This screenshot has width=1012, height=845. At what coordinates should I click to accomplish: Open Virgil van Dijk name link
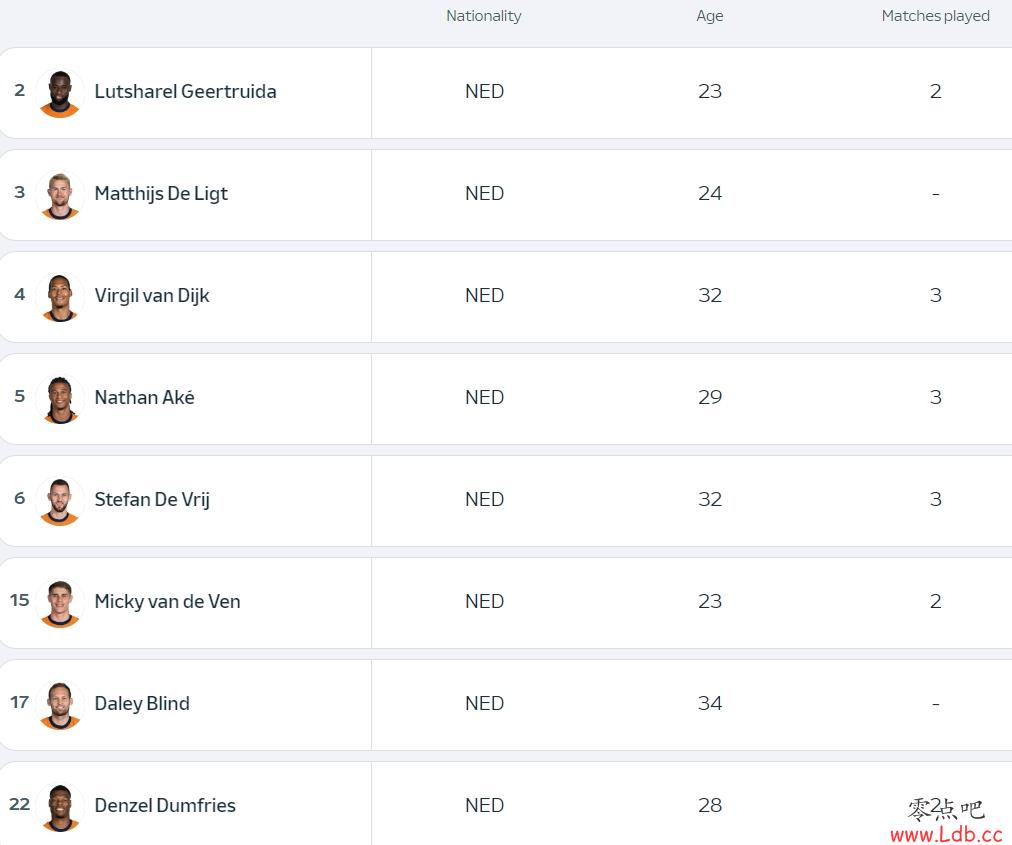tap(152, 296)
